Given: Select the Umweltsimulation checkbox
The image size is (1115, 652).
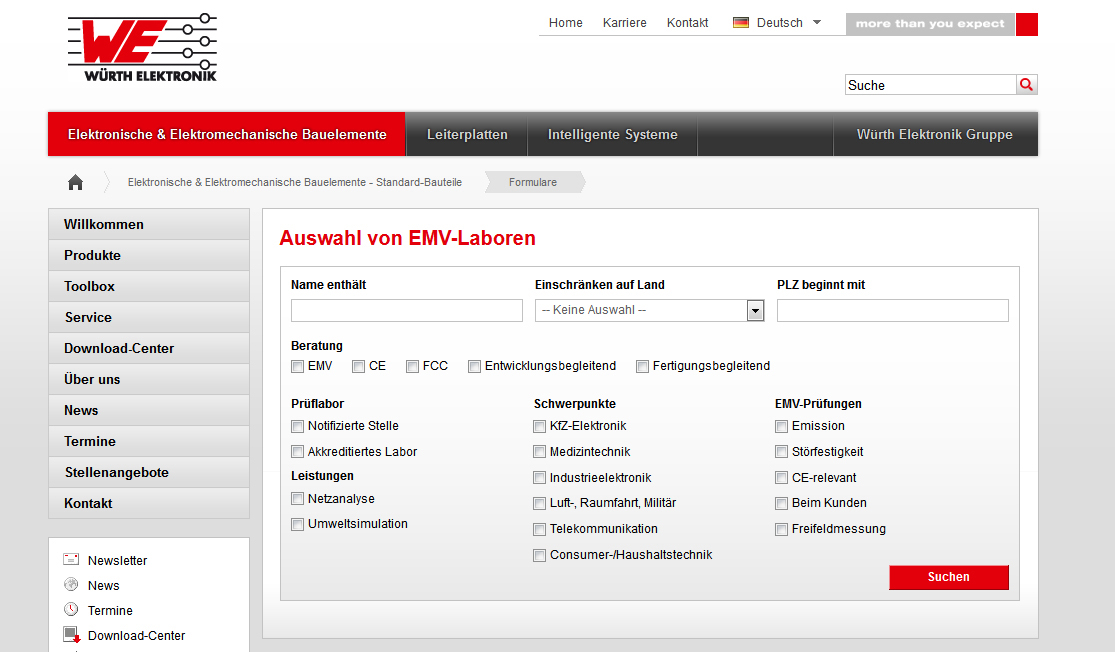Looking at the screenshot, I should pyautogui.click(x=297, y=525).
